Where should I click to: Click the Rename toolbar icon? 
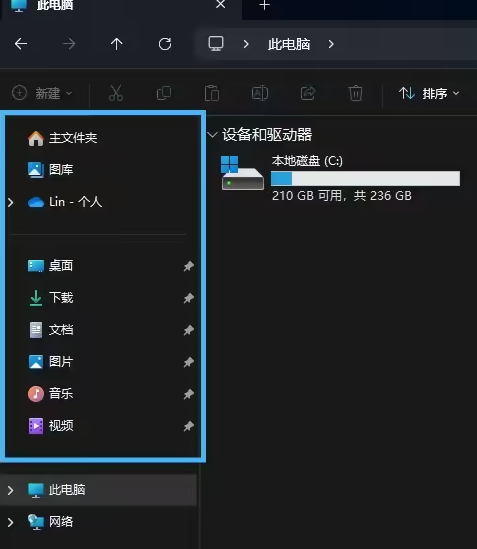pos(260,93)
